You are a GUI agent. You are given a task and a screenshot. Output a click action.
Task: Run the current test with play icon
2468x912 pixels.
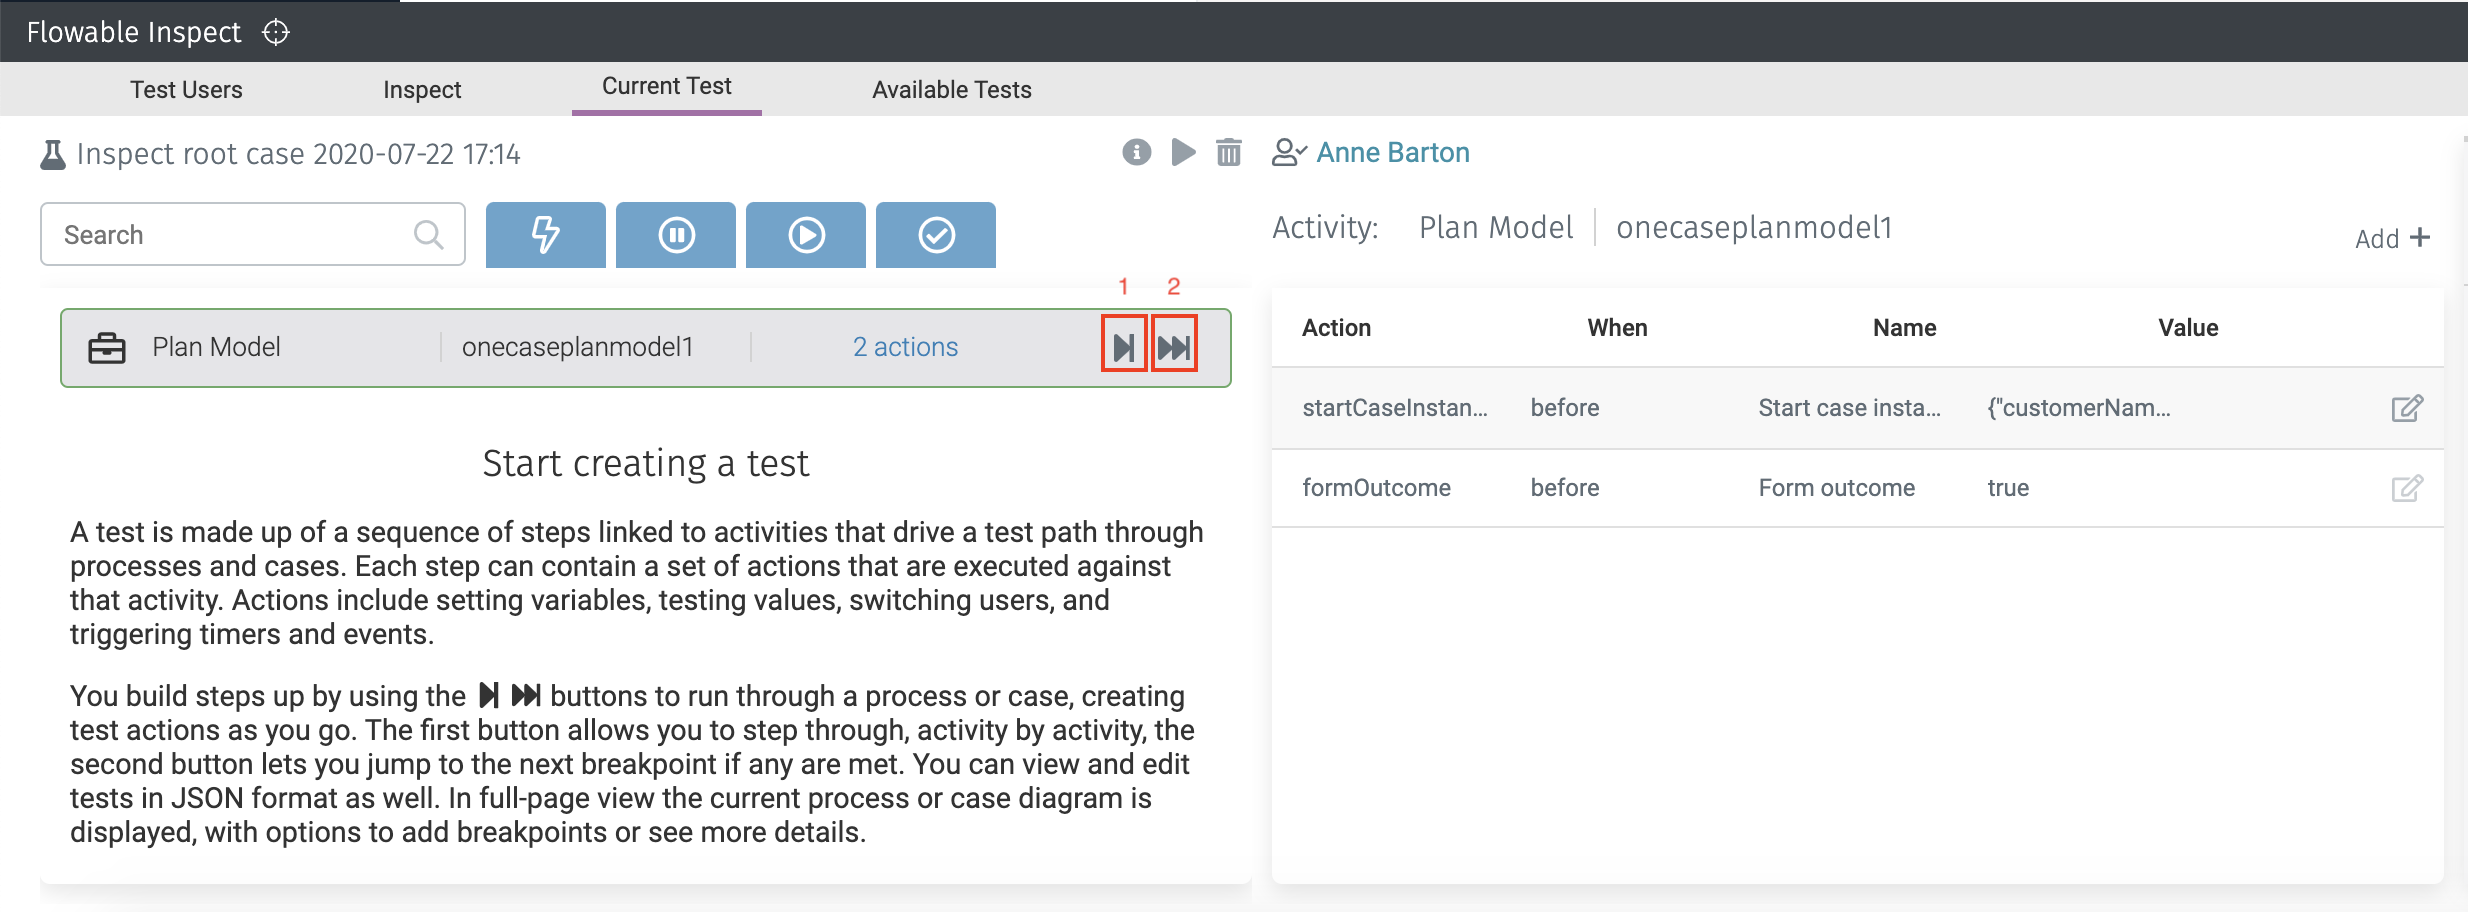pyautogui.click(x=1183, y=152)
